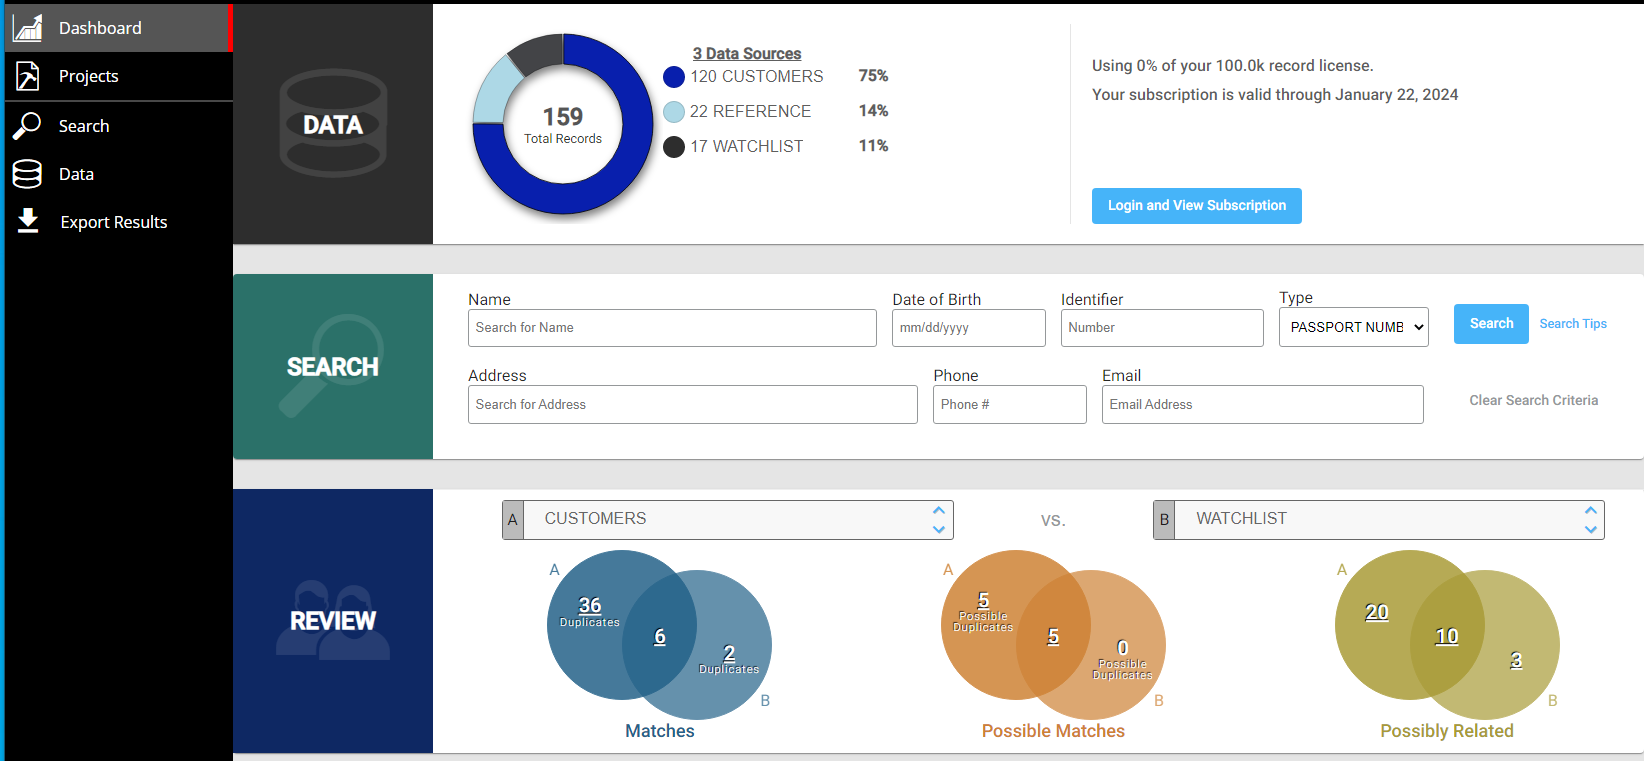The height and width of the screenshot is (761, 1644).
Task: Select the Projects menu item
Action: coord(88,76)
